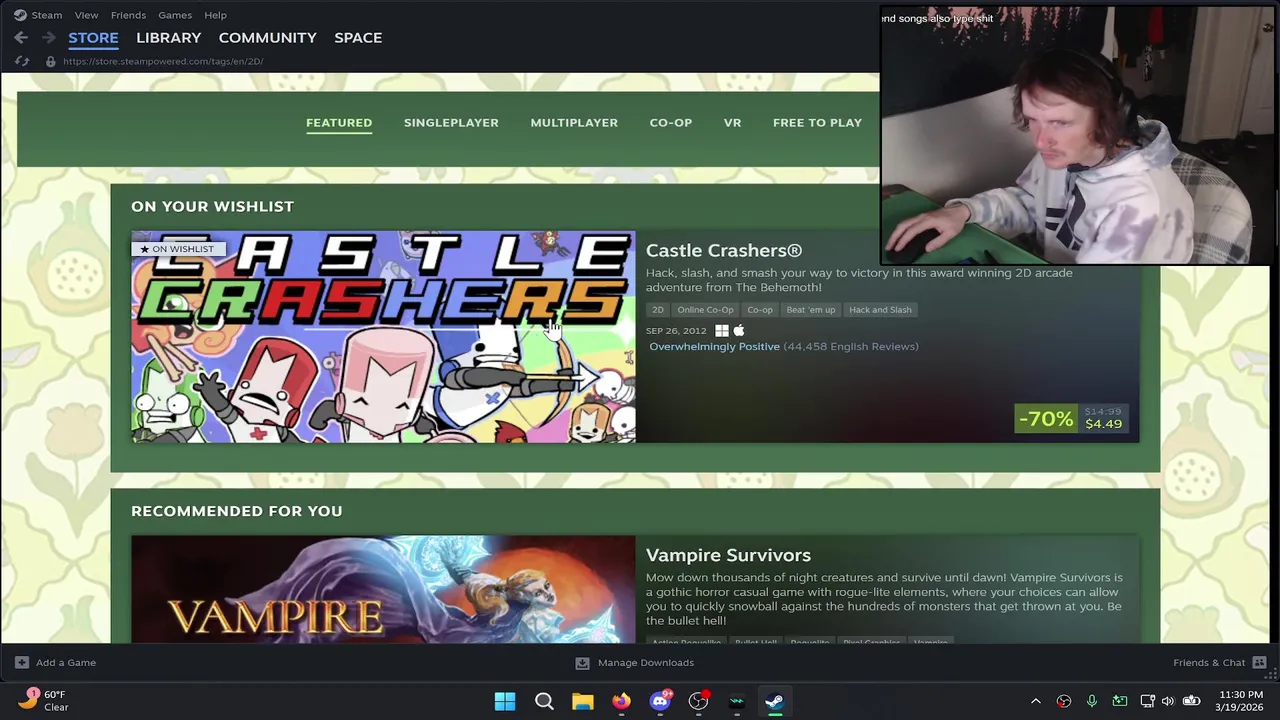Open the Friends menu

[x=128, y=15]
